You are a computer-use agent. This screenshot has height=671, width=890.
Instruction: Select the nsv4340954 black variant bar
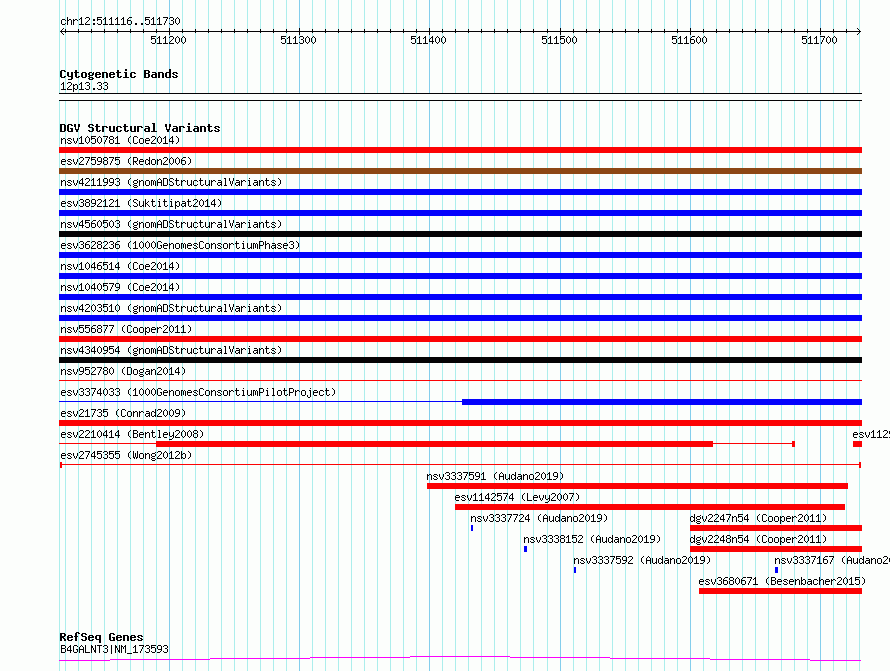pyautogui.click(x=460, y=360)
